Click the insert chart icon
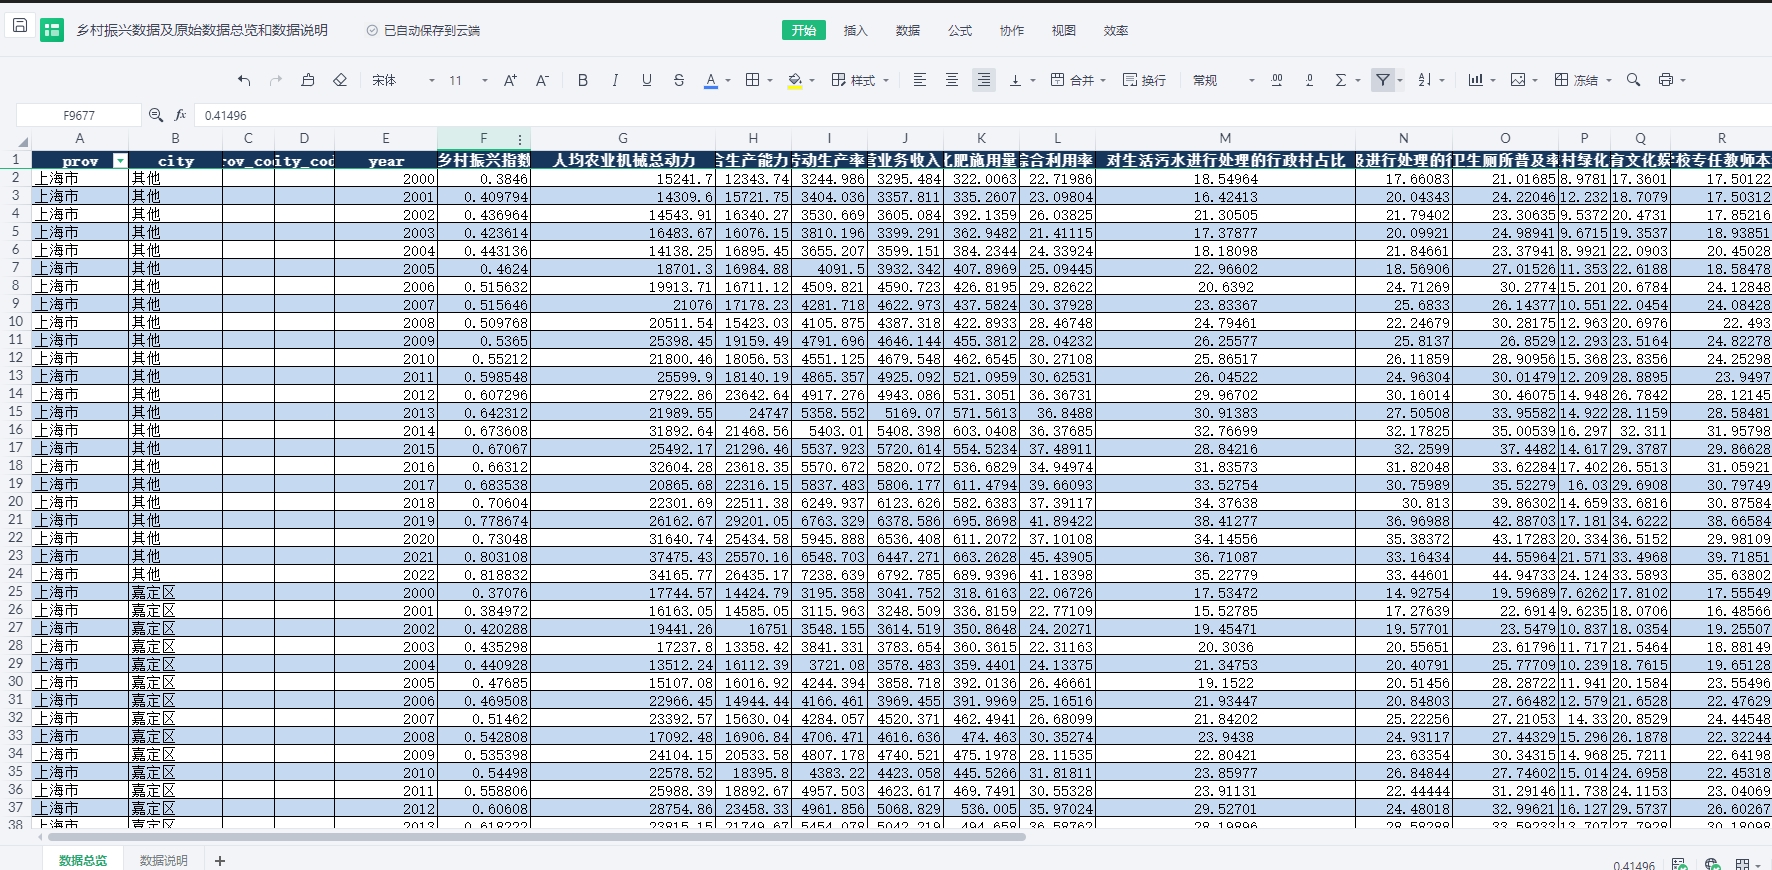The image size is (1772, 870). (1475, 80)
